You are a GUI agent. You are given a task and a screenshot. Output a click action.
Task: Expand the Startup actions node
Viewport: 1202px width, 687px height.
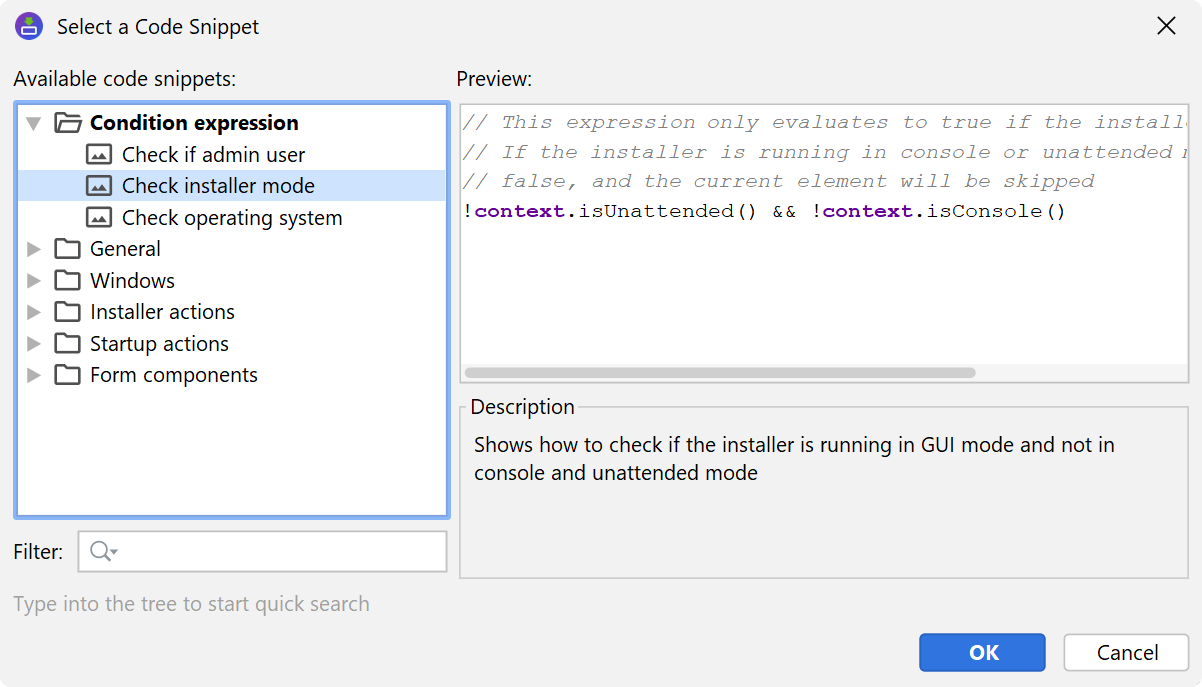click(x=34, y=344)
